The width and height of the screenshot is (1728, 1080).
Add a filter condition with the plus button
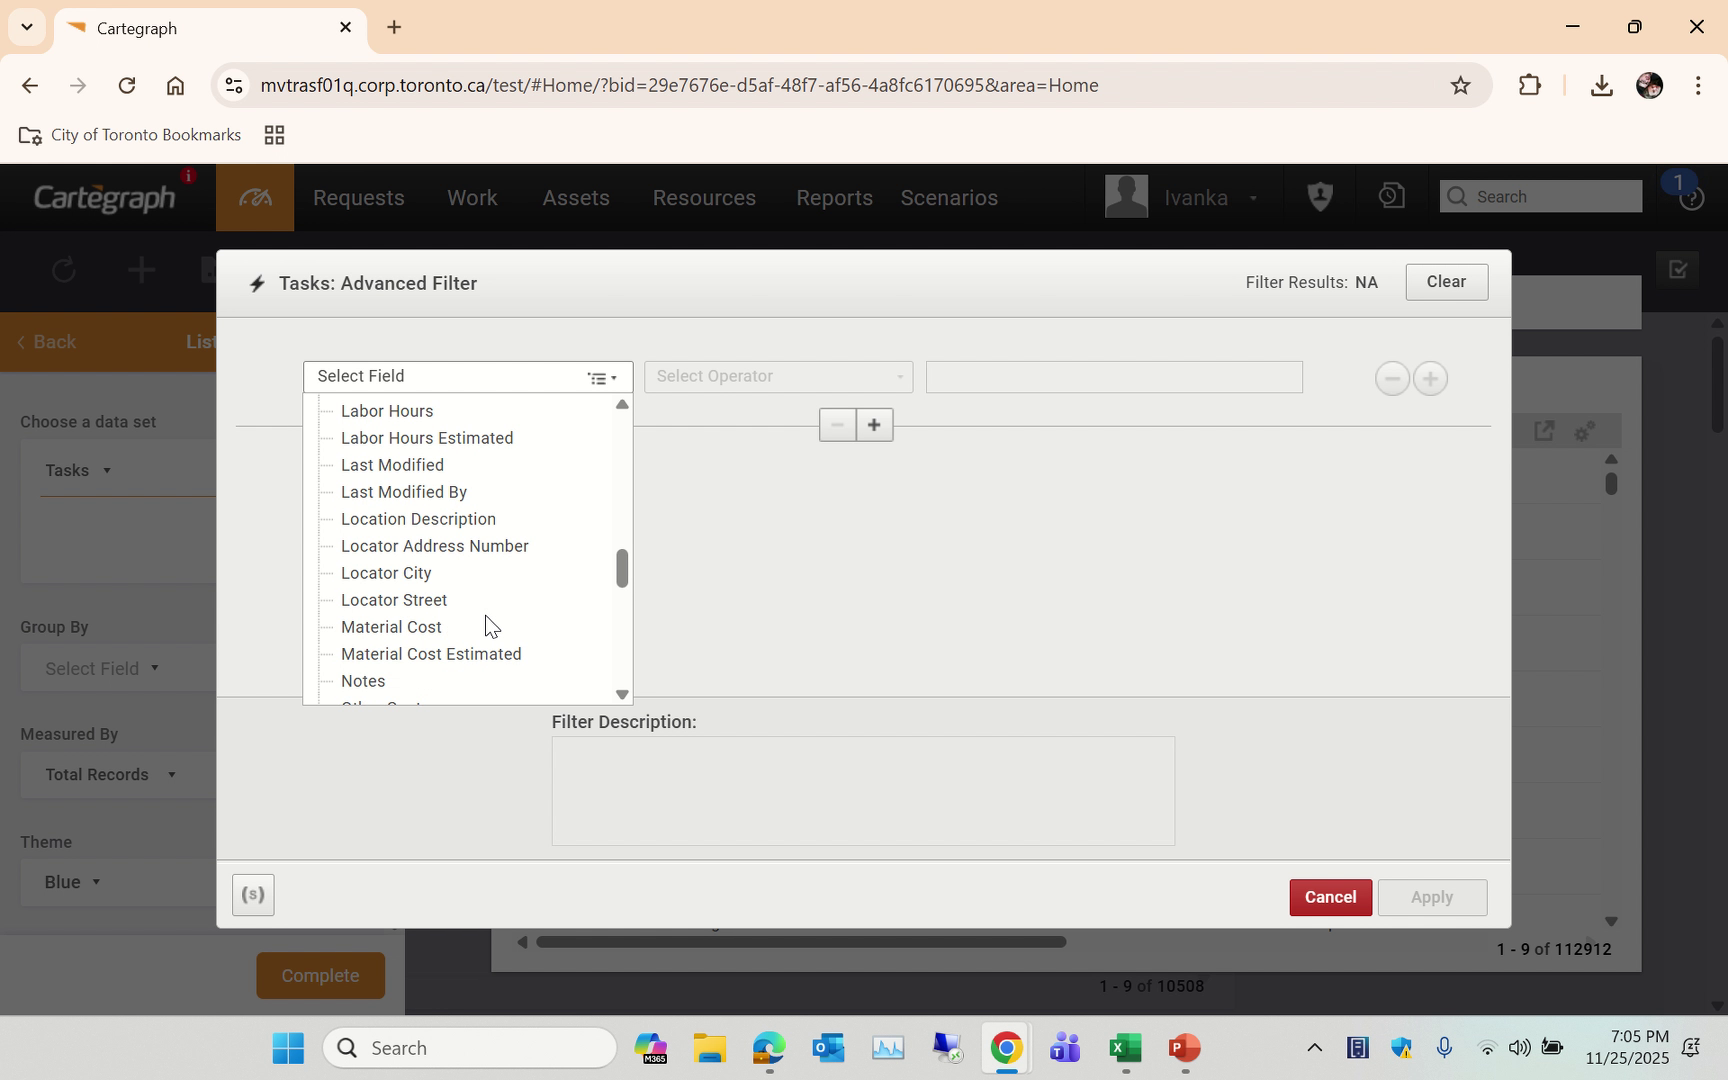1430,378
